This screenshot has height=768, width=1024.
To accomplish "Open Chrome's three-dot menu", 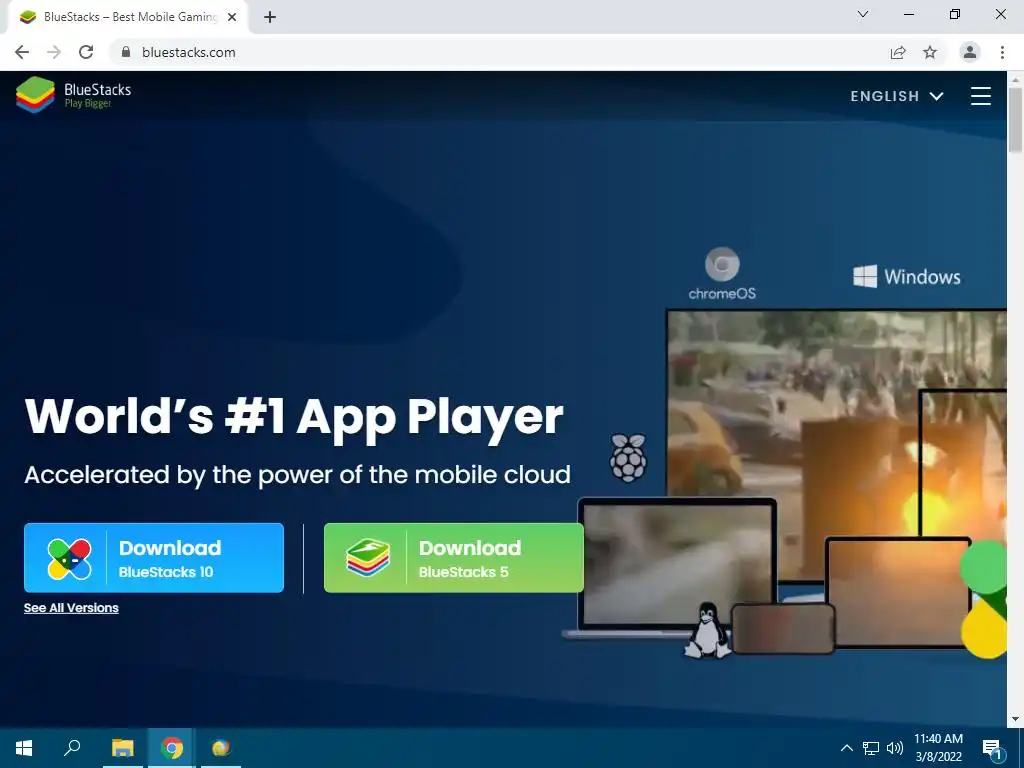I will [x=1002, y=52].
